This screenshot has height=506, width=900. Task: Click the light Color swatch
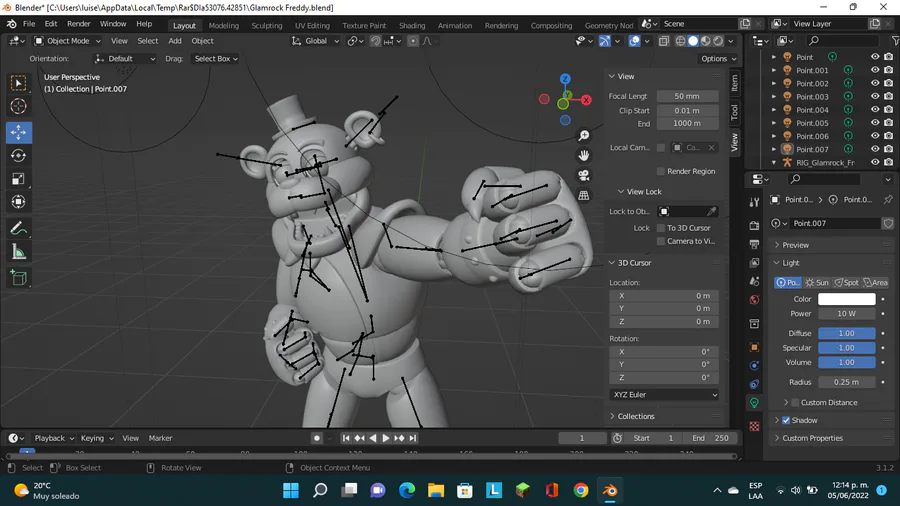tap(847, 299)
